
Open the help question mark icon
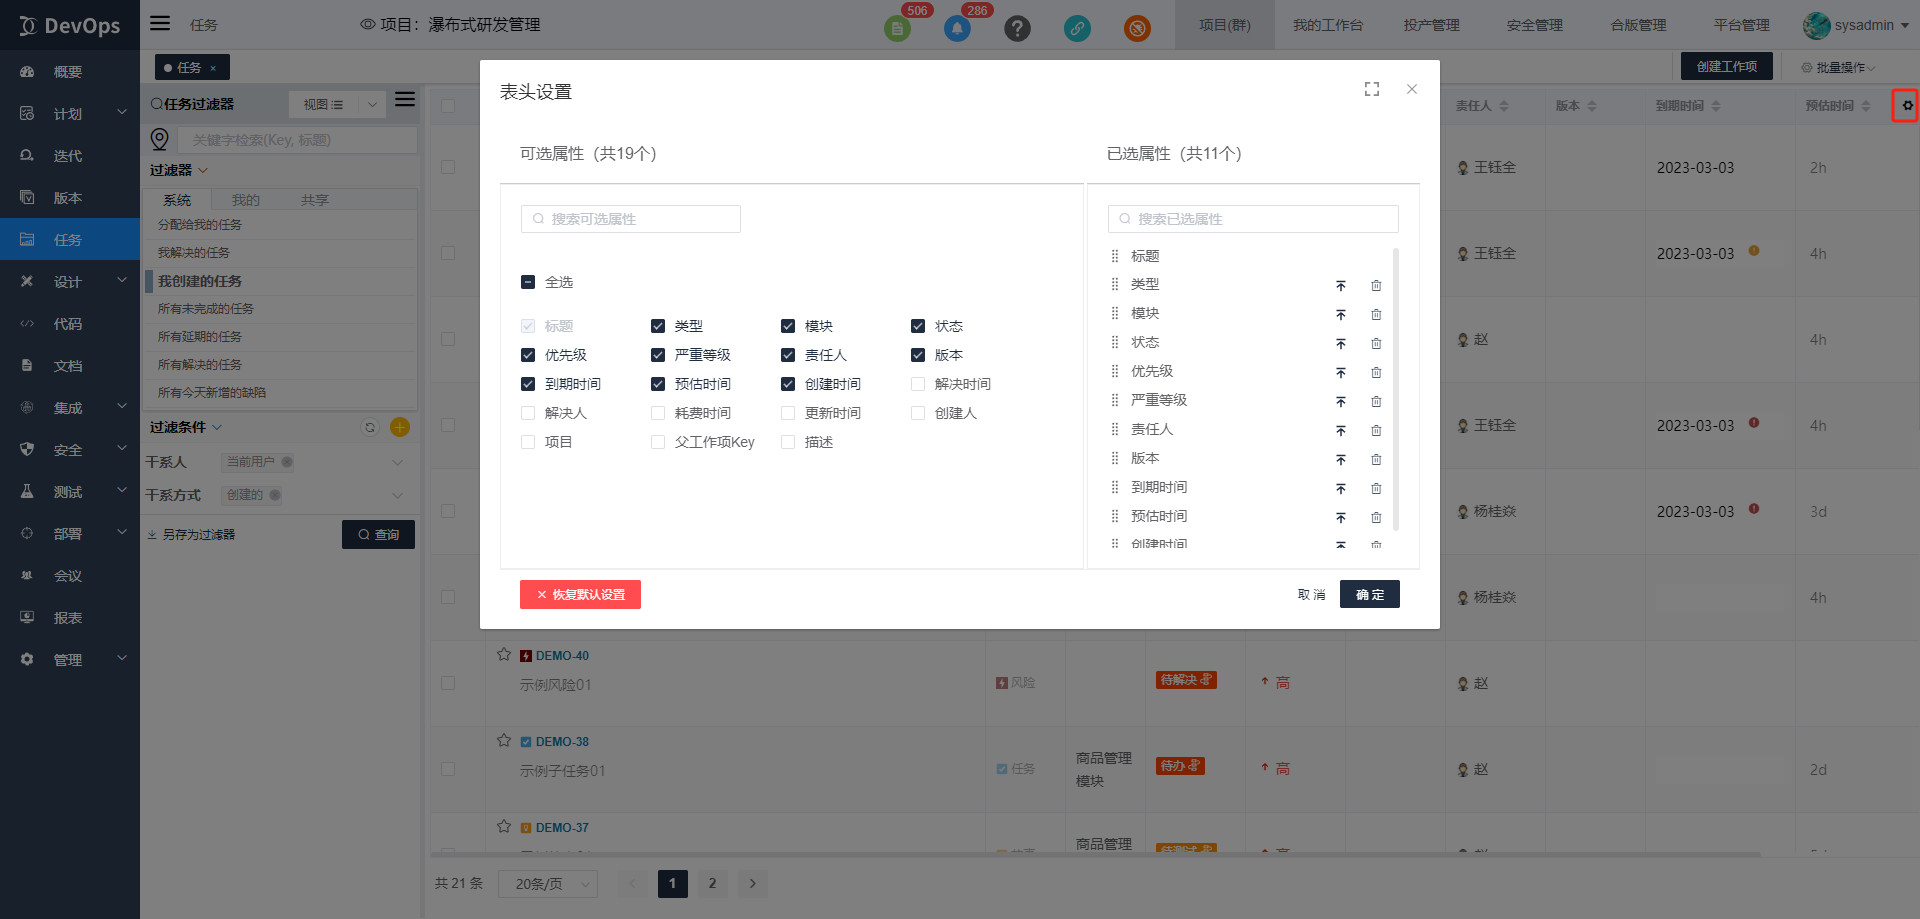[x=1017, y=28]
